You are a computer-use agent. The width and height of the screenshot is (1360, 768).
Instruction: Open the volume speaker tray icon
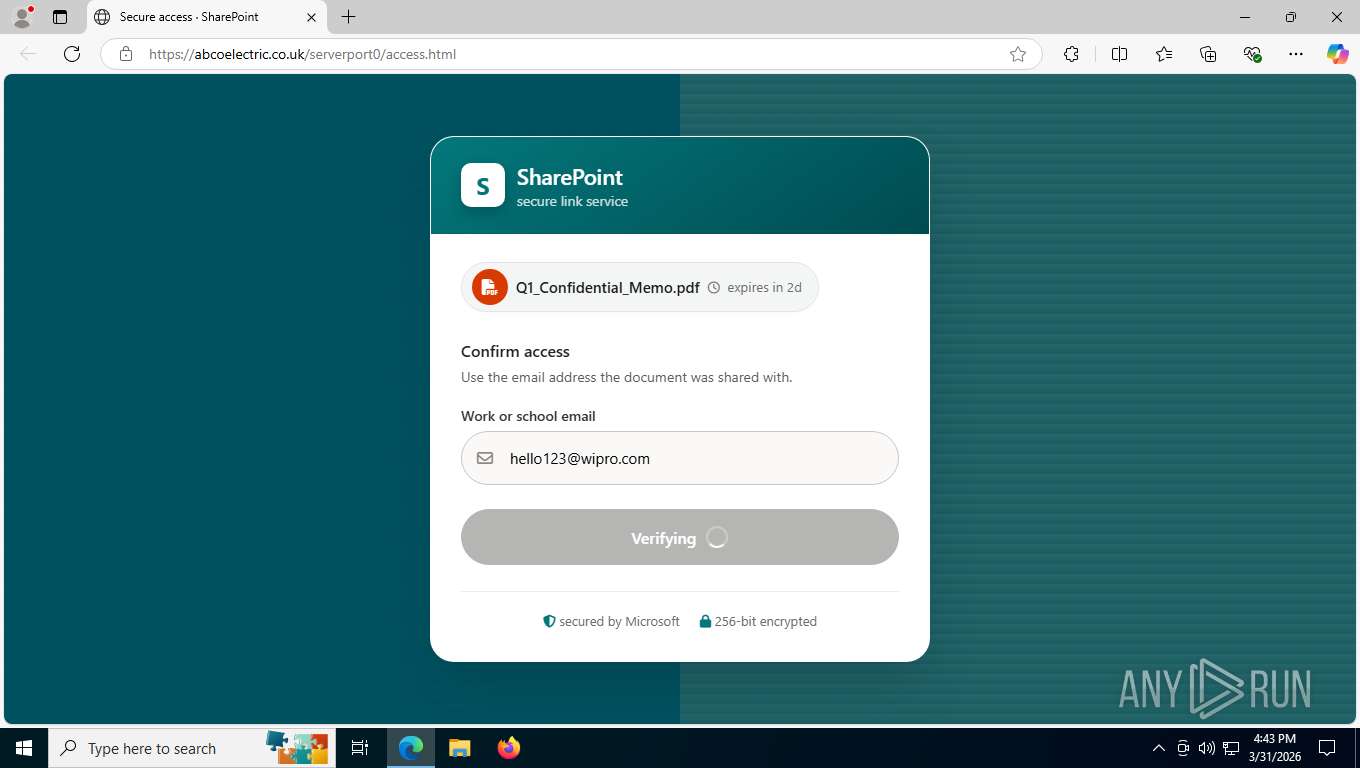(x=1206, y=748)
